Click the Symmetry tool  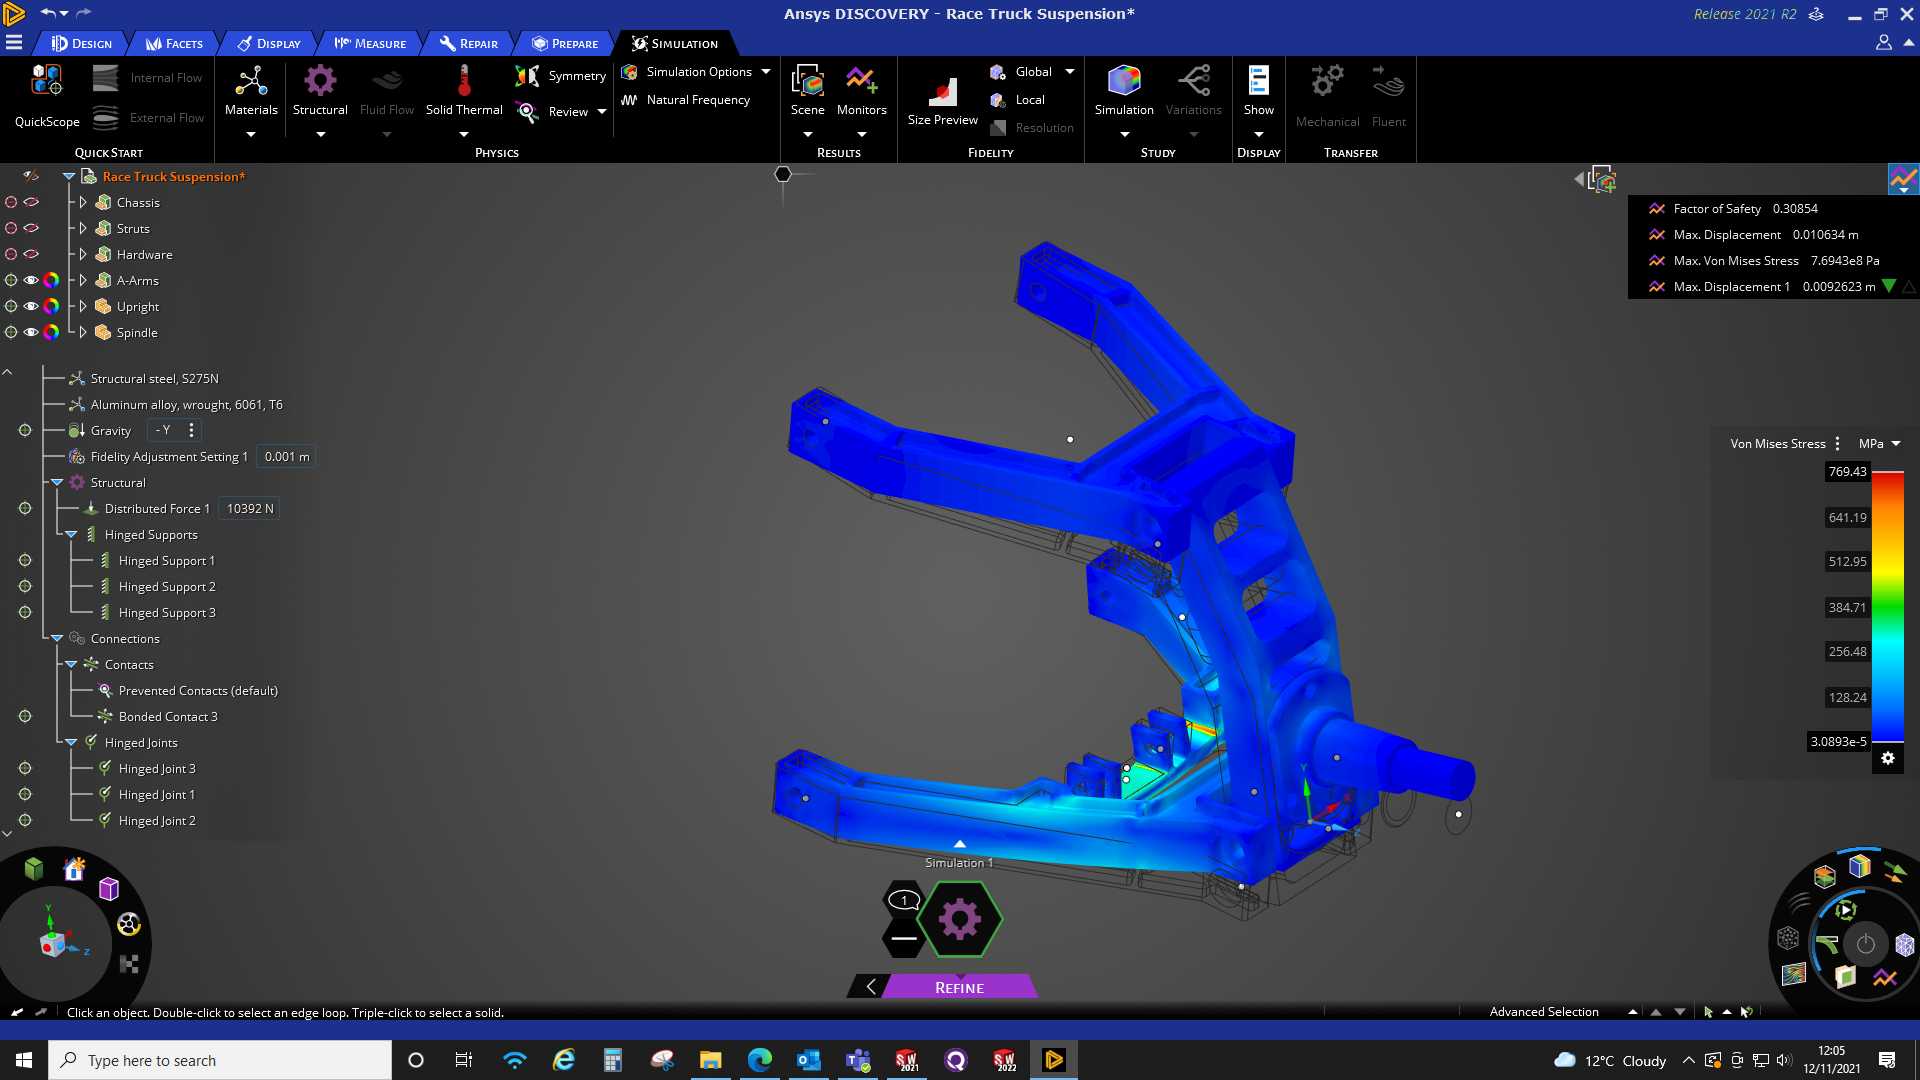tap(561, 76)
